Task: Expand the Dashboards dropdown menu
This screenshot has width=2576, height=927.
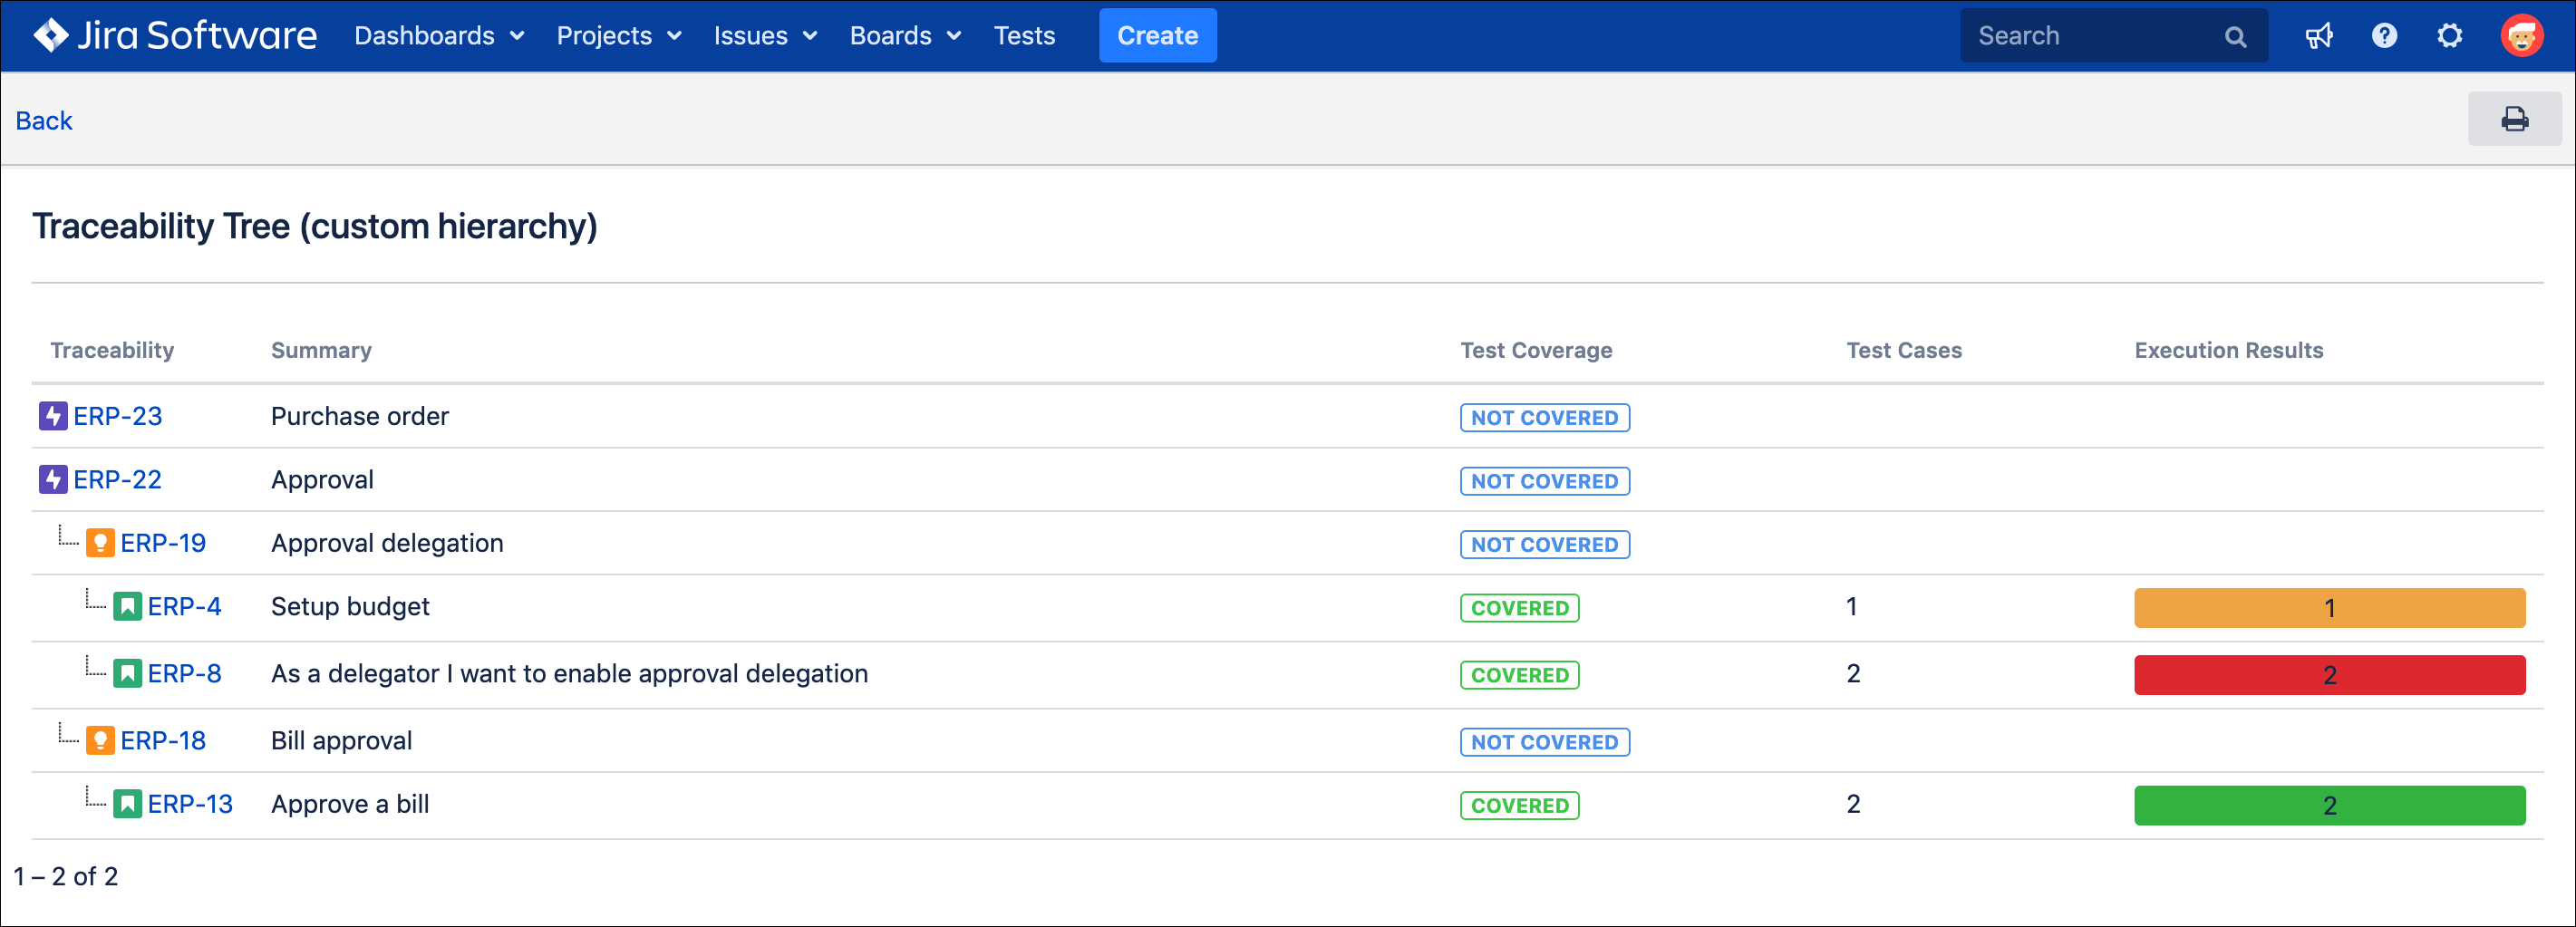Action: point(439,36)
